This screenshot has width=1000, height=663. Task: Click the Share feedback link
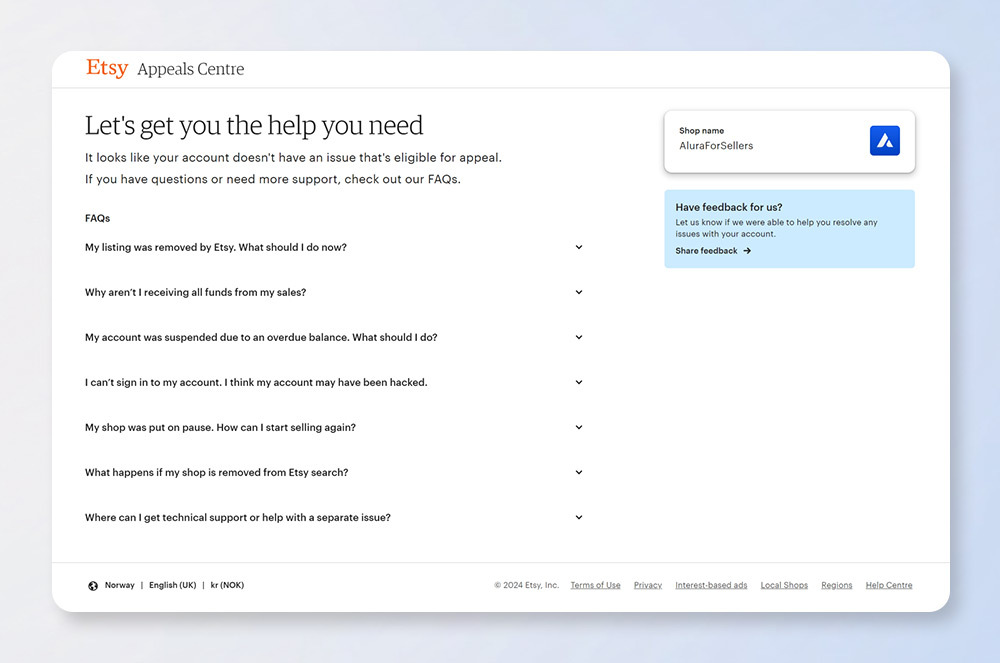tap(713, 251)
